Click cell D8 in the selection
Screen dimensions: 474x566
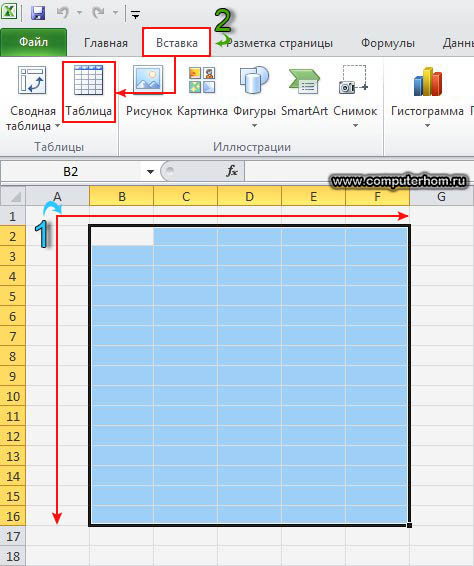[249, 356]
